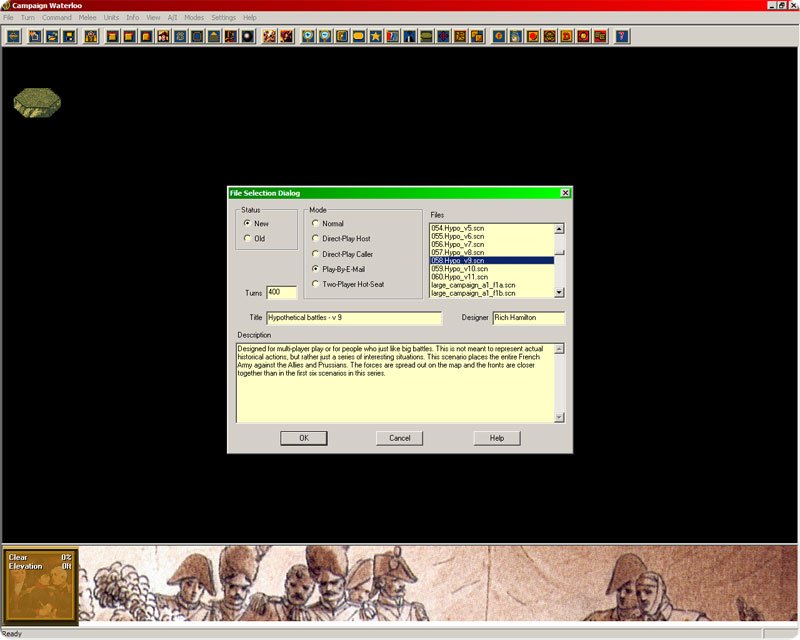Open the Settings menu
800x640 pixels.
223,18
